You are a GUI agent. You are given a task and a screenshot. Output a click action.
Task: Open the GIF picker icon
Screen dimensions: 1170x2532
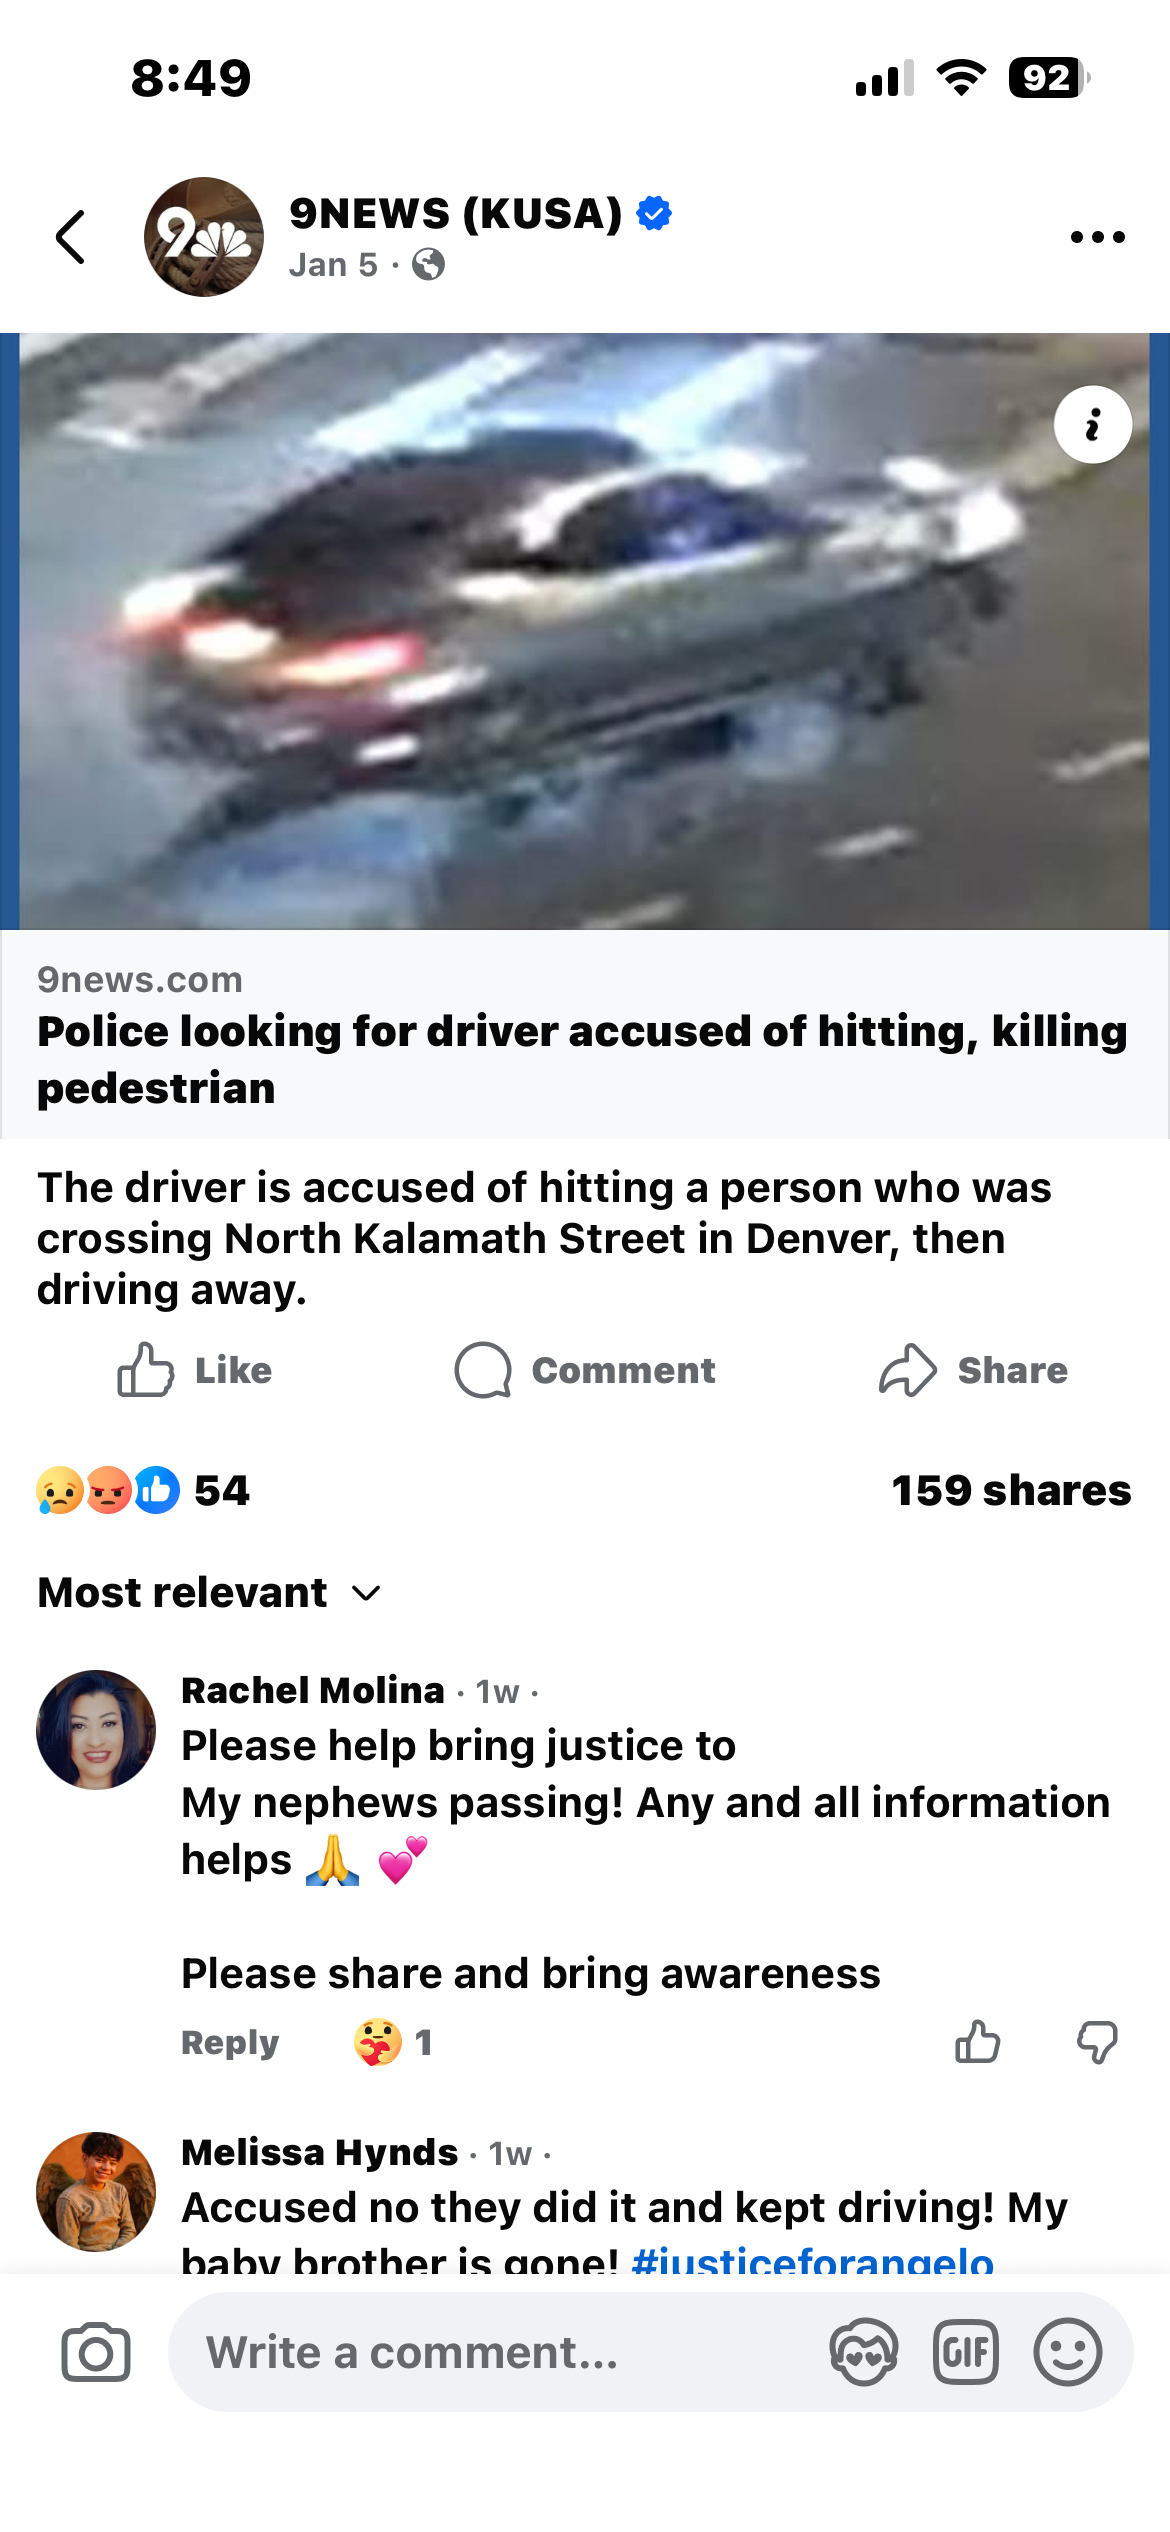(965, 2352)
